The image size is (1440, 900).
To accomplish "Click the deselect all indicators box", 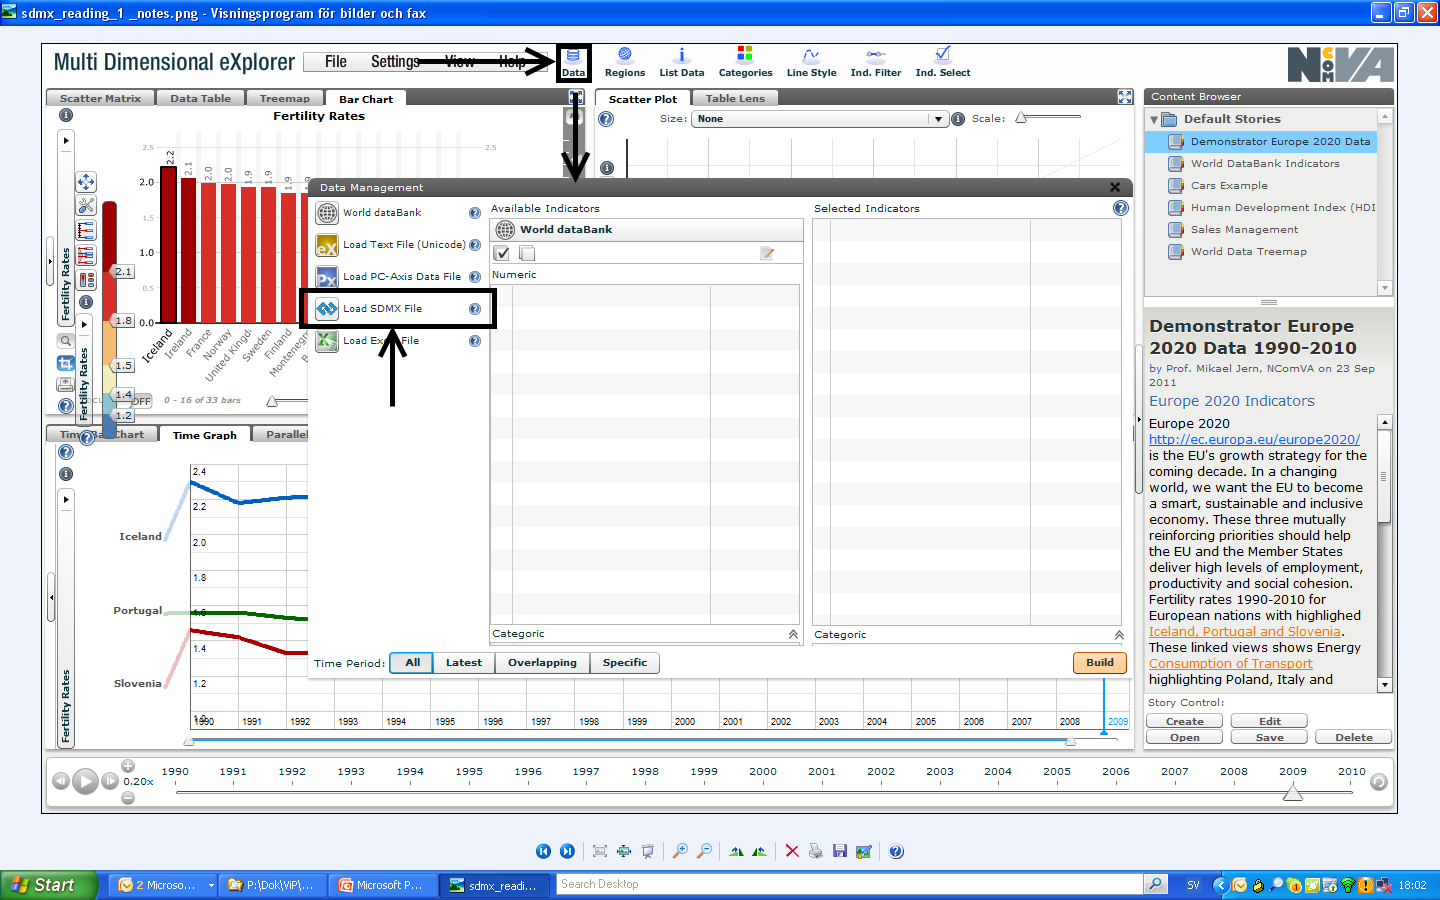I will [x=527, y=253].
